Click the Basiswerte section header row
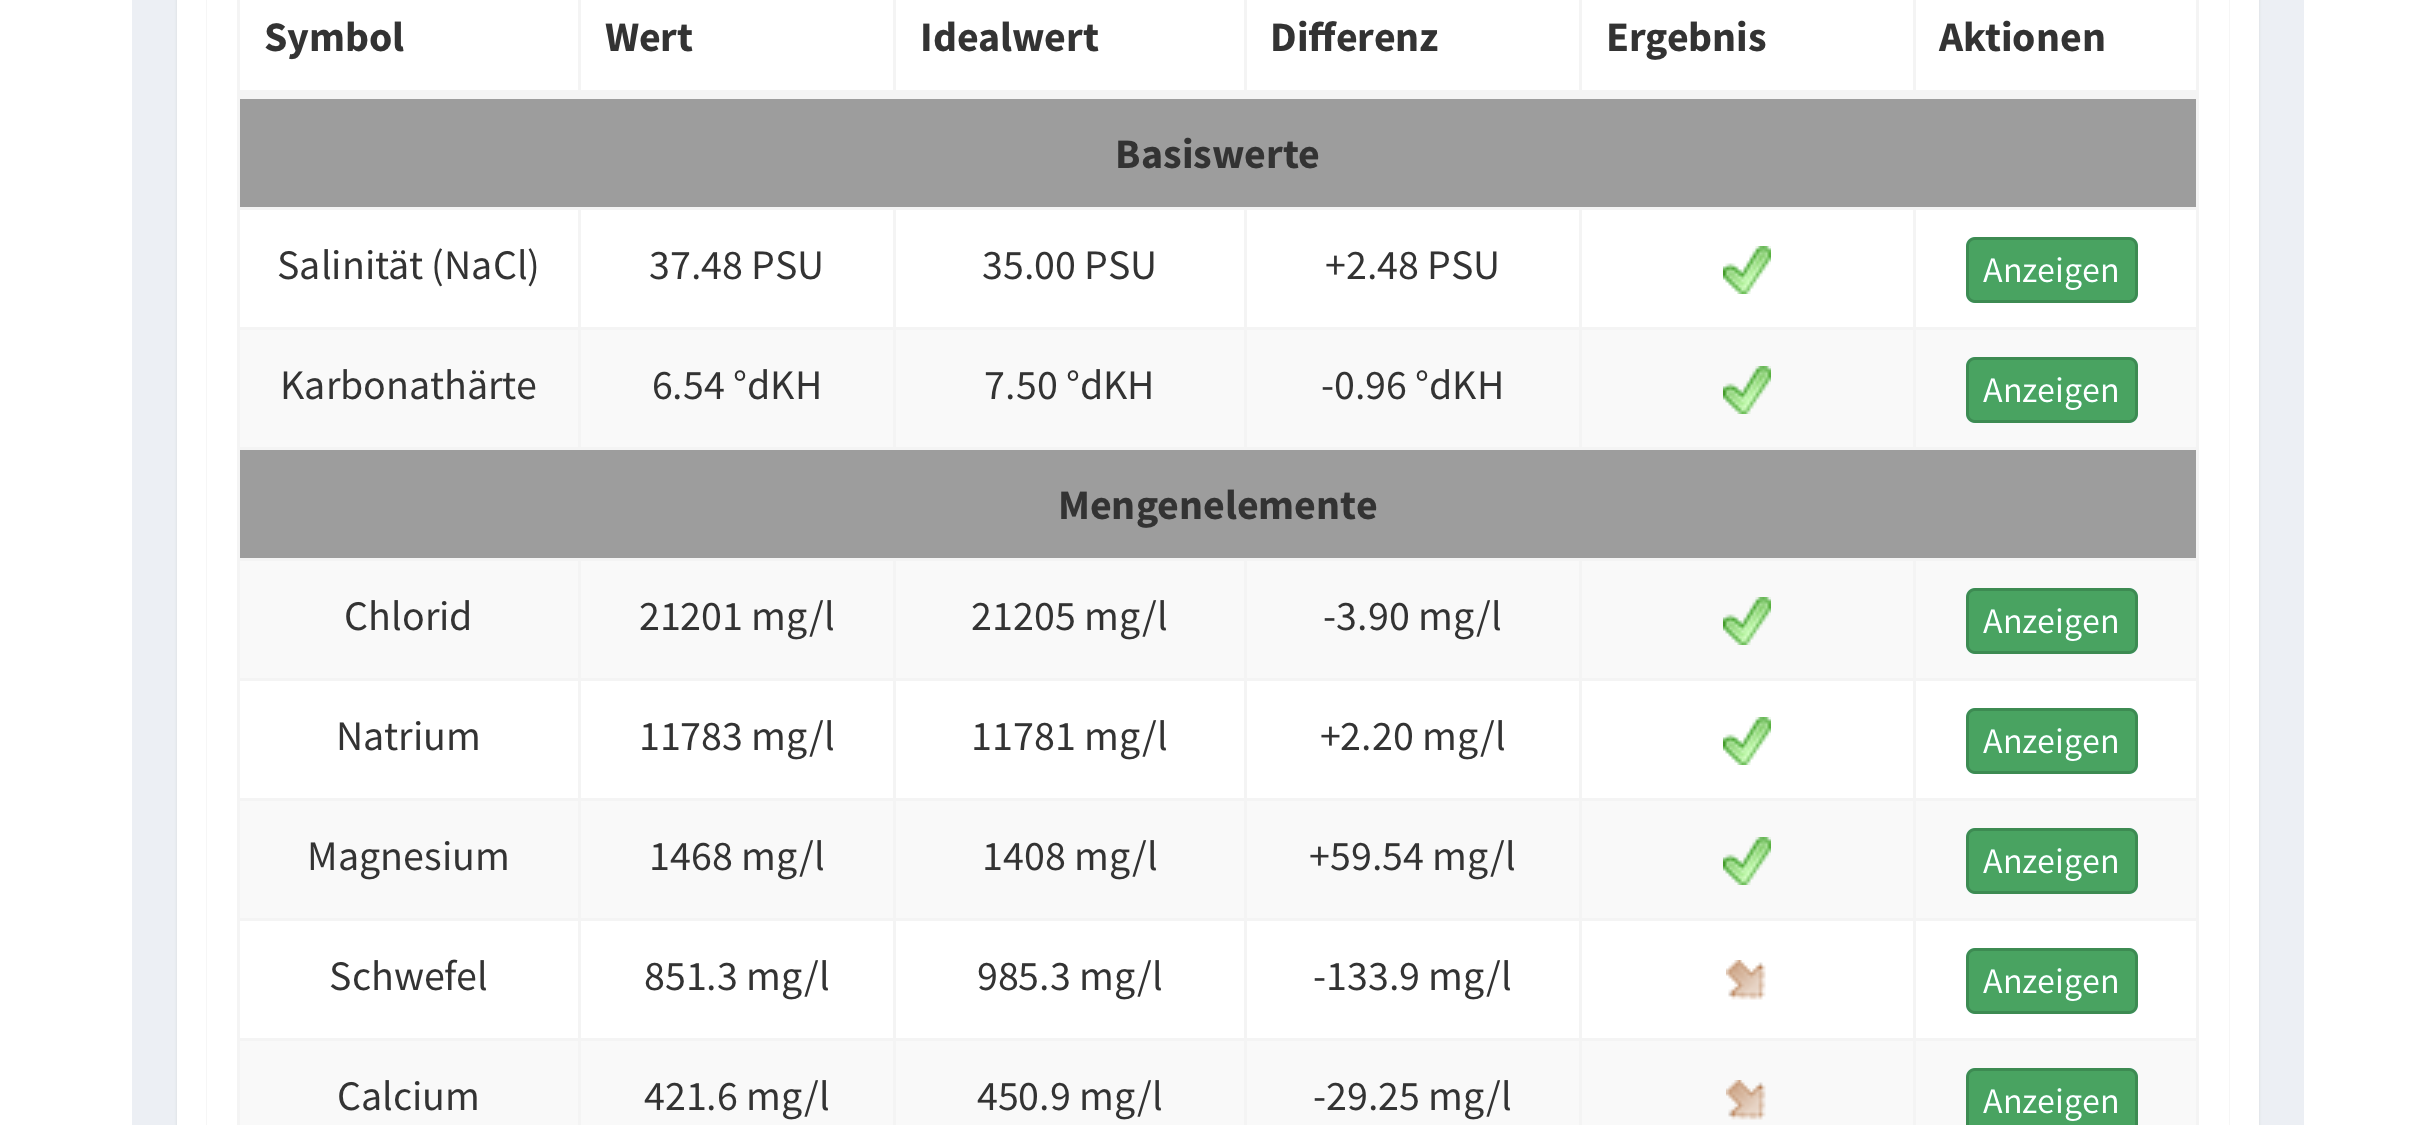Image resolution: width=2436 pixels, height=1125 pixels. click(x=1217, y=154)
